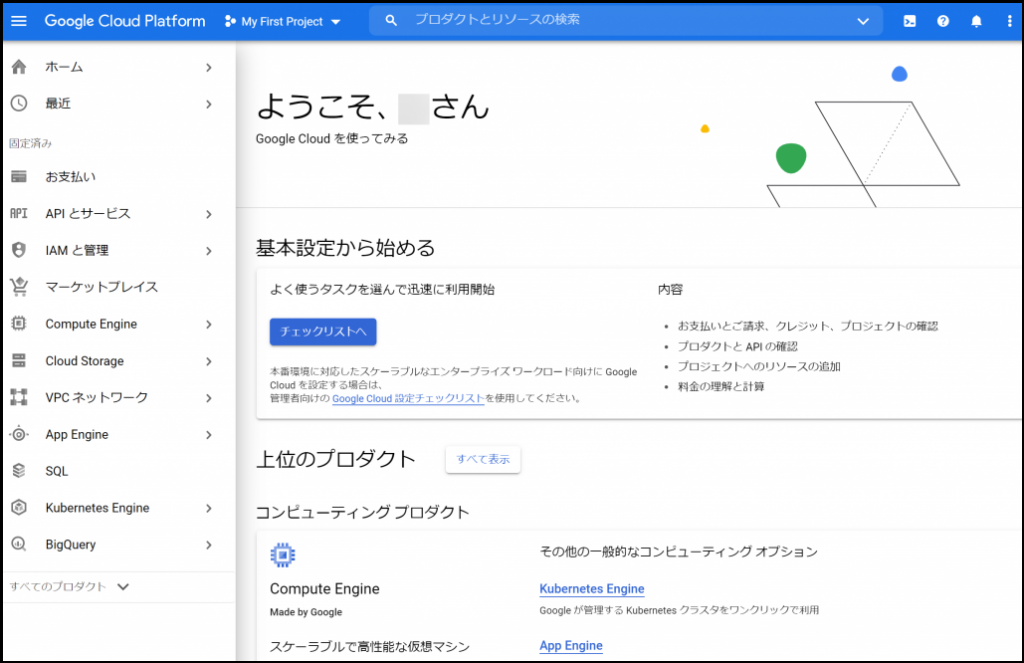Expand the ホーム submenu chevron

(209, 67)
